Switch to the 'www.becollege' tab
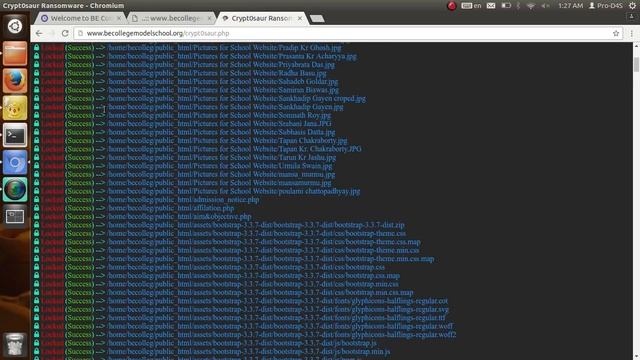640x360 pixels. 171,18
